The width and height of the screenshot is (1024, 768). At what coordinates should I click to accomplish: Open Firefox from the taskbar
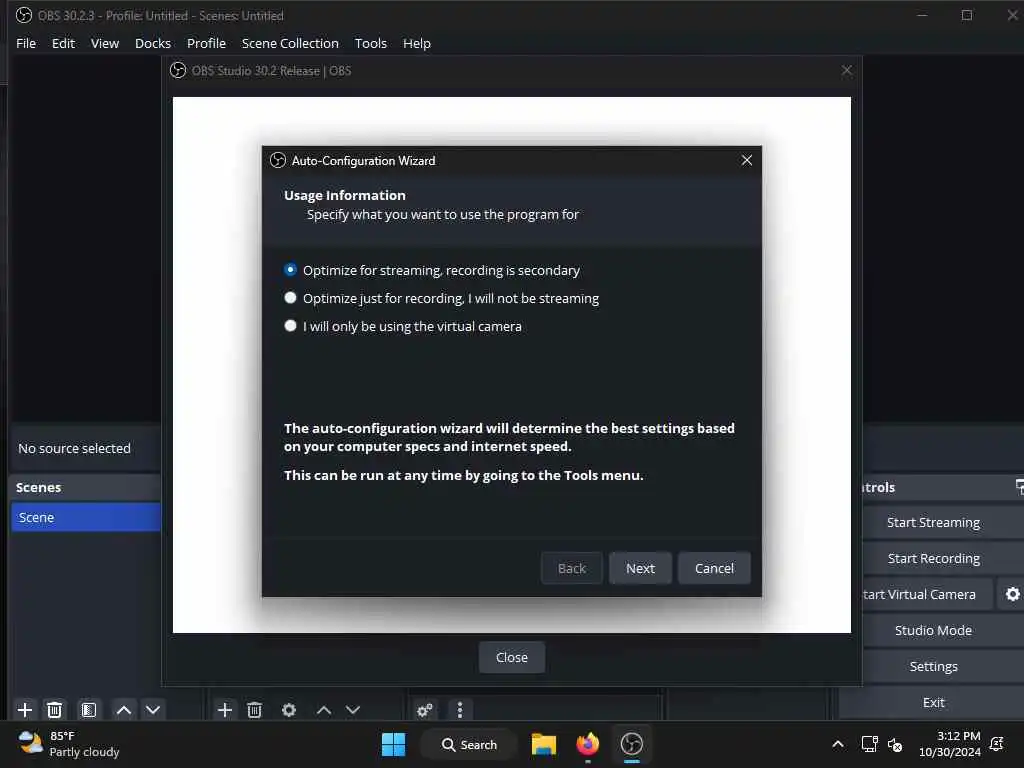(x=588, y=744)
